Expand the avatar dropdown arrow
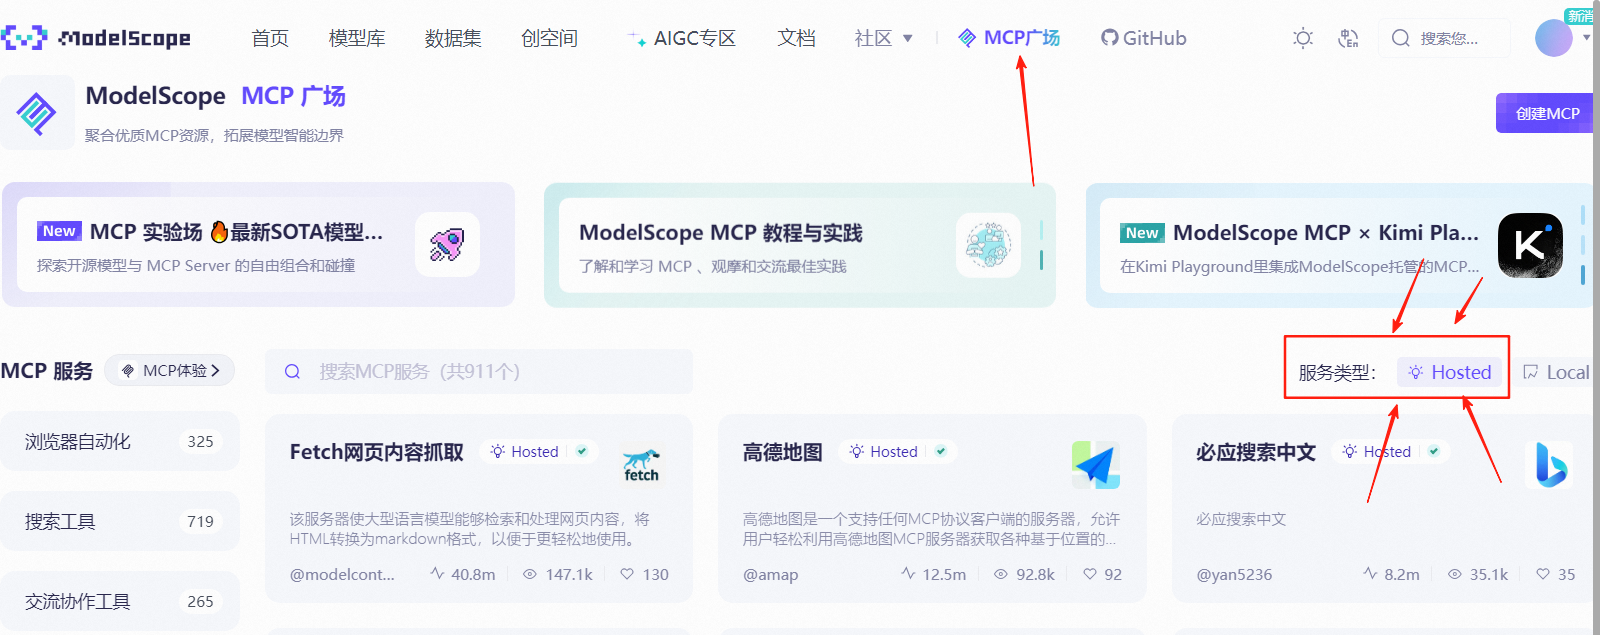1600x635 pixels. [1586, 38]
